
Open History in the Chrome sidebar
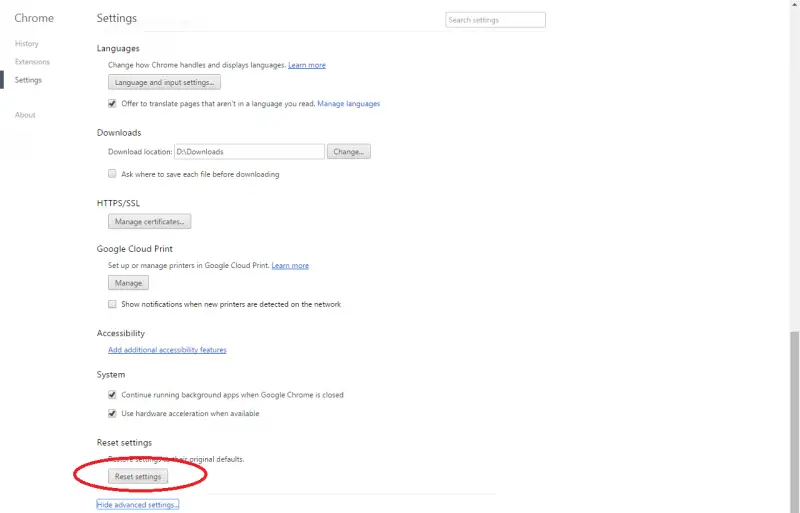click(x=27, y=44)
